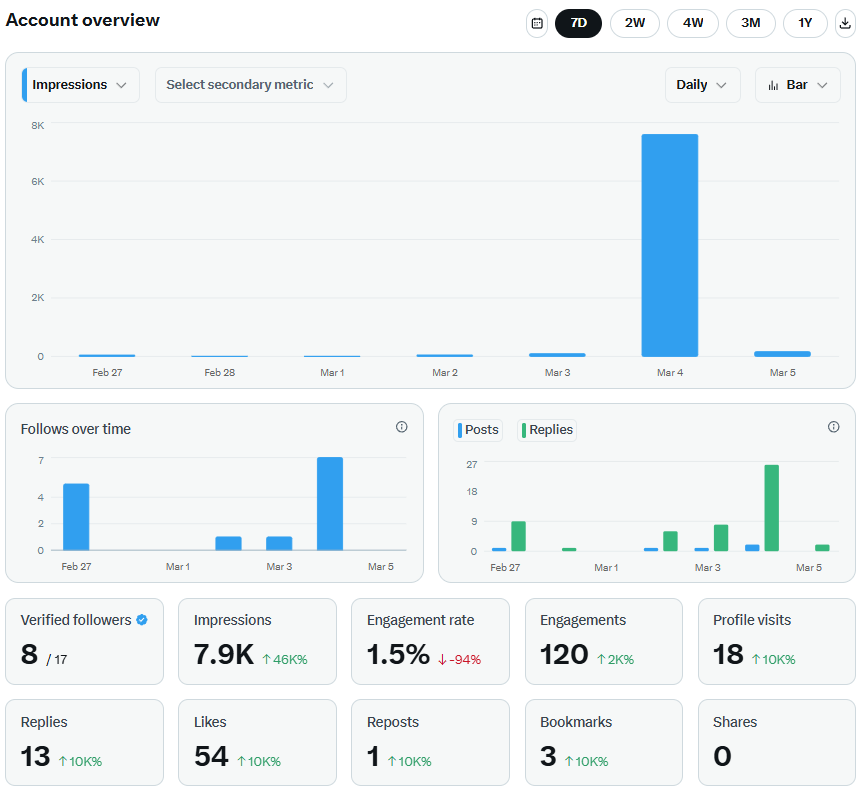The width and height of the screenshot is (865, 805).
Task: Click the 8K y-axis label
Action: 38,125
